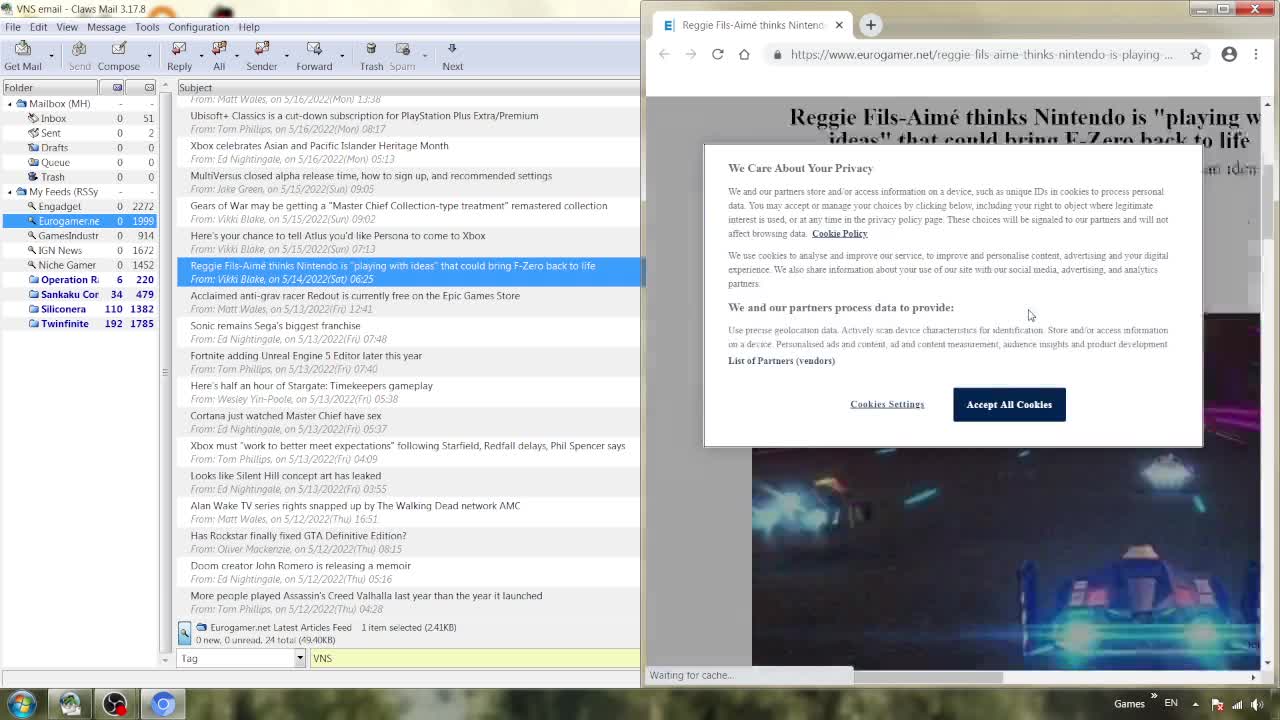Click the Chrome horizontal scrollbar
The width and height of the screenshot is (1280, 720).
pos(928,677)
